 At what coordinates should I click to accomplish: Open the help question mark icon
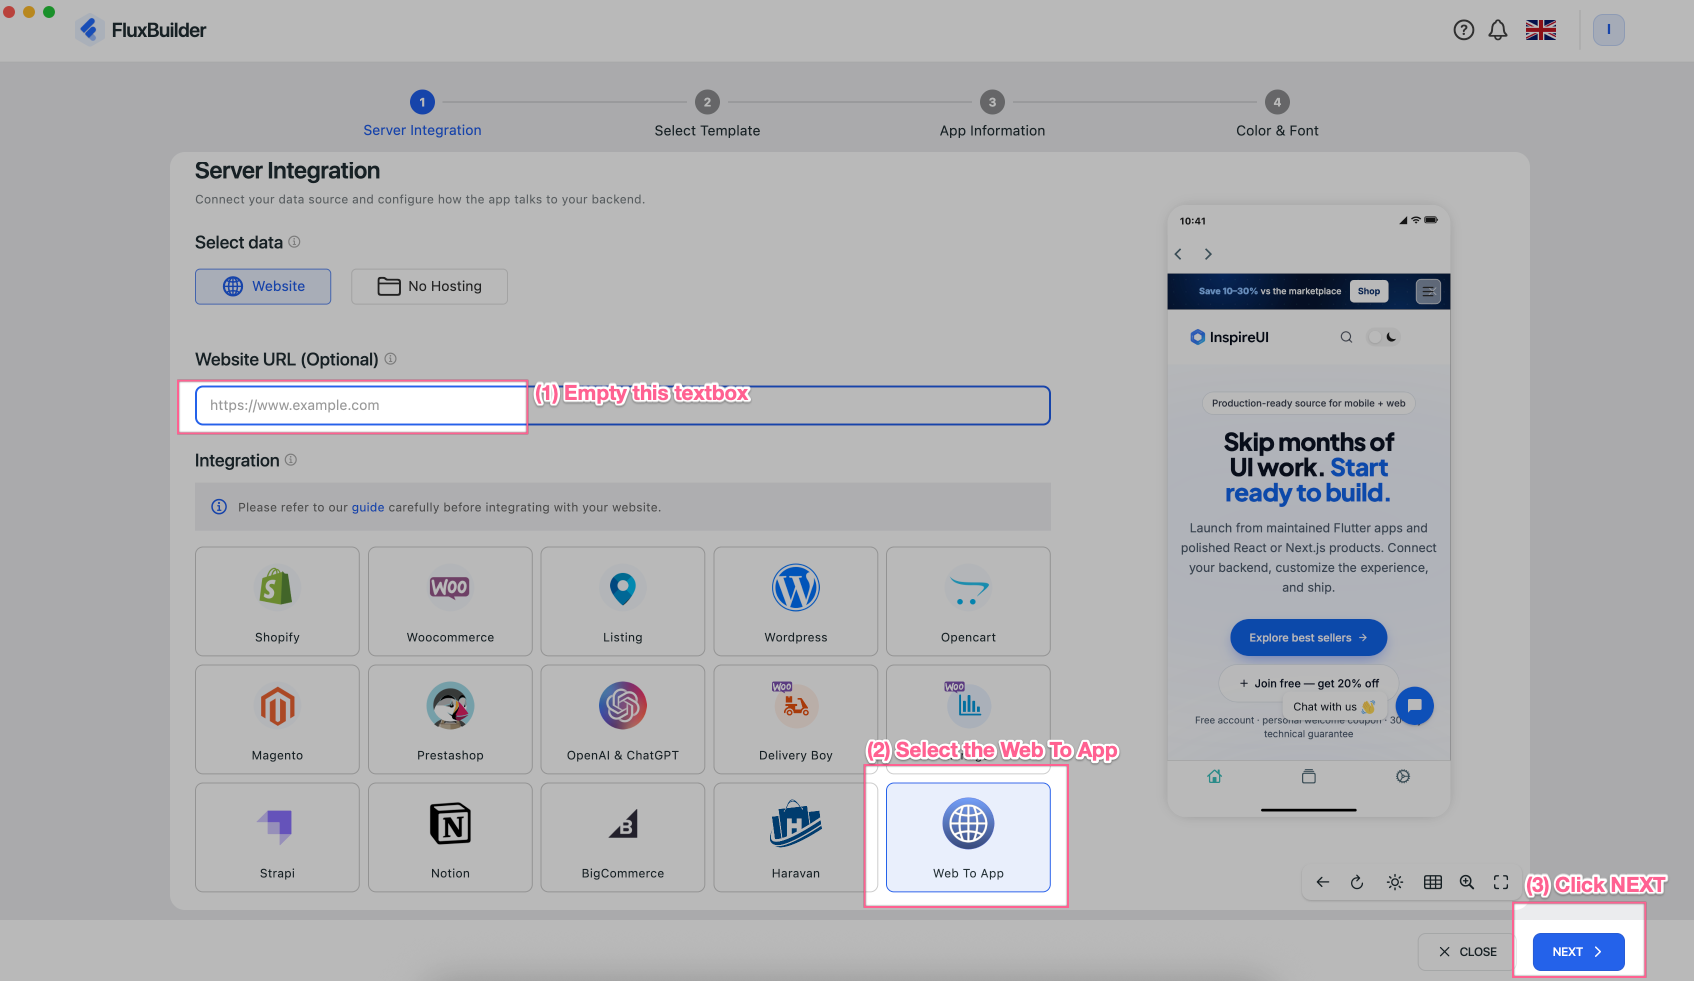pos(1464,30)
